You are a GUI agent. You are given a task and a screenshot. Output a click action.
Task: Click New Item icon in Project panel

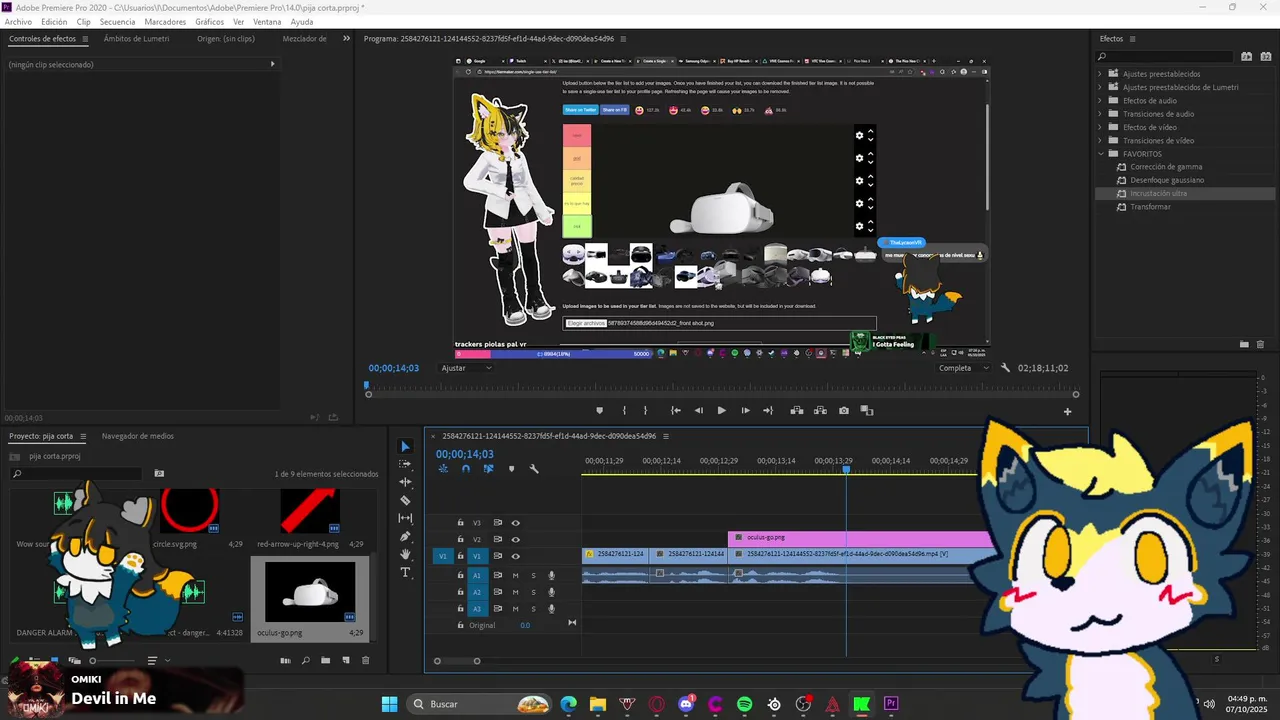(x=346, y=660)
